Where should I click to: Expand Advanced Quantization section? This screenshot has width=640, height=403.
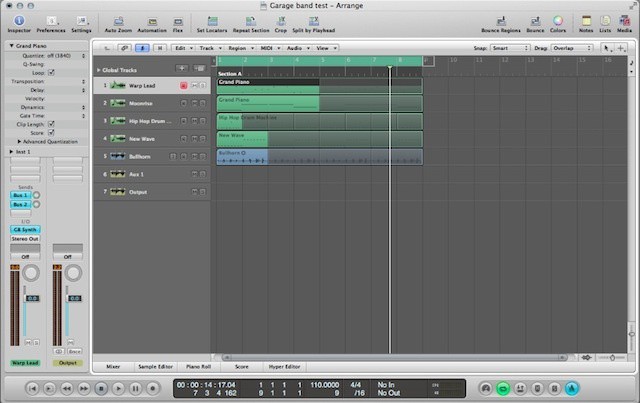click(x=19, y=141)
